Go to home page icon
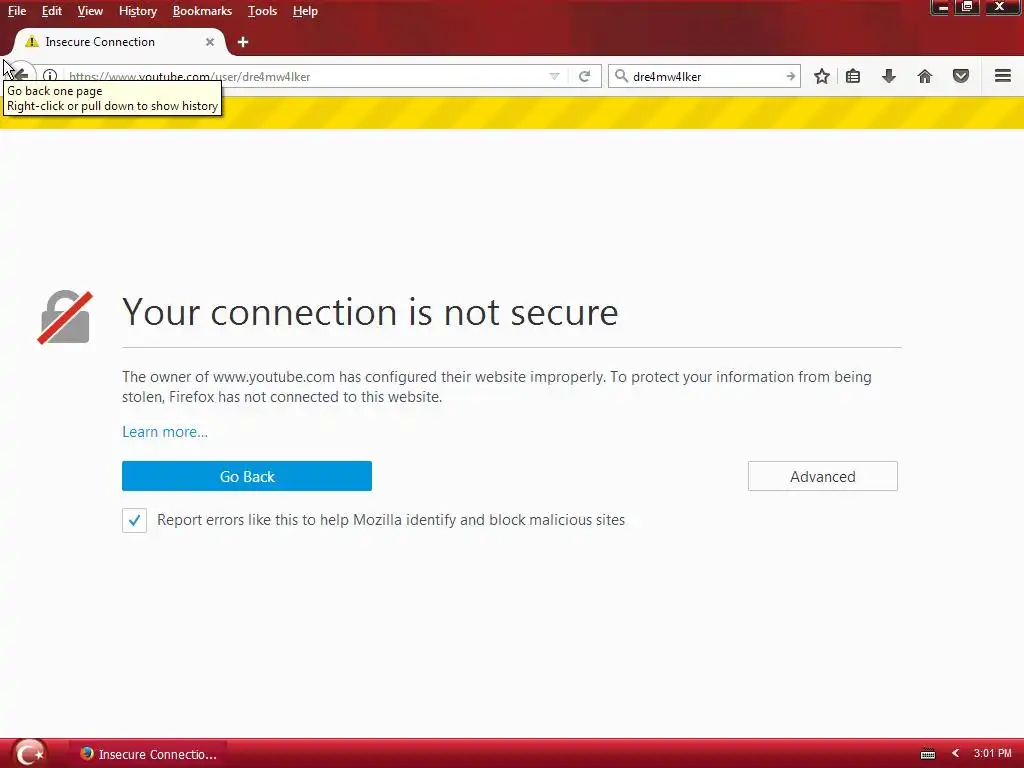The image size is (1024, 768). point(925,76)
